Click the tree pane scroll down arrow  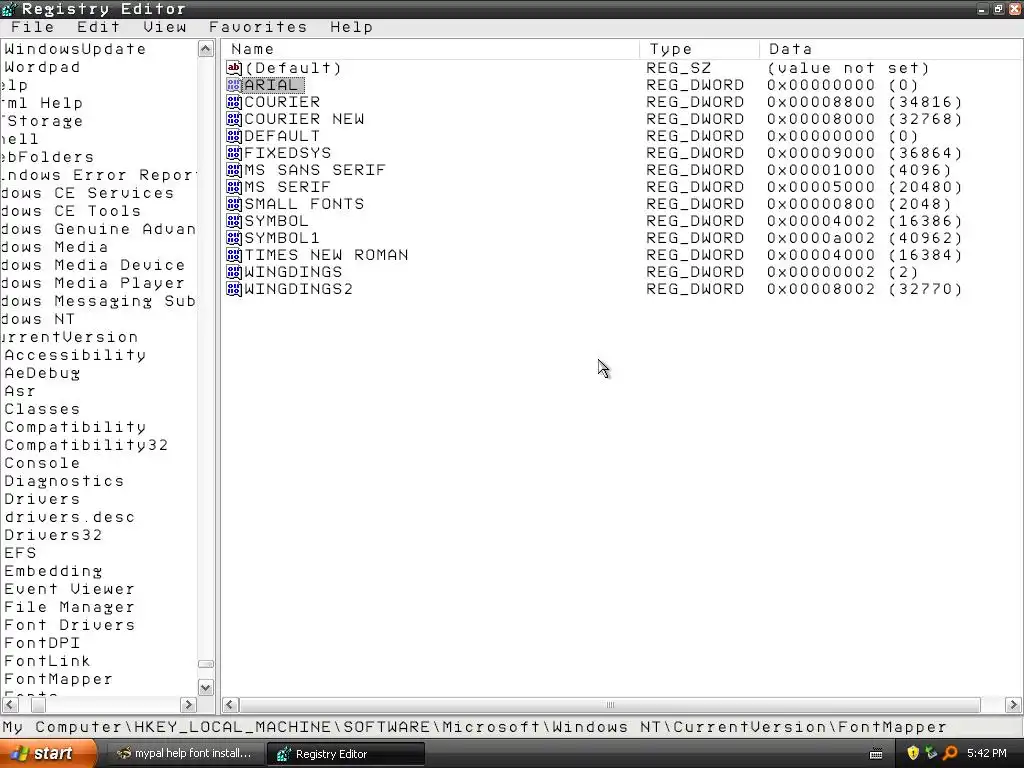[206, 688]
